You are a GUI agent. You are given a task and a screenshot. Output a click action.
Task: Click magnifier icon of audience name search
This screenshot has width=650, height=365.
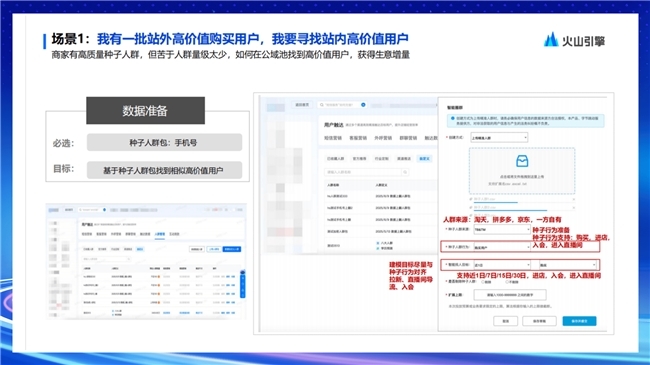[x=405, y=172]
